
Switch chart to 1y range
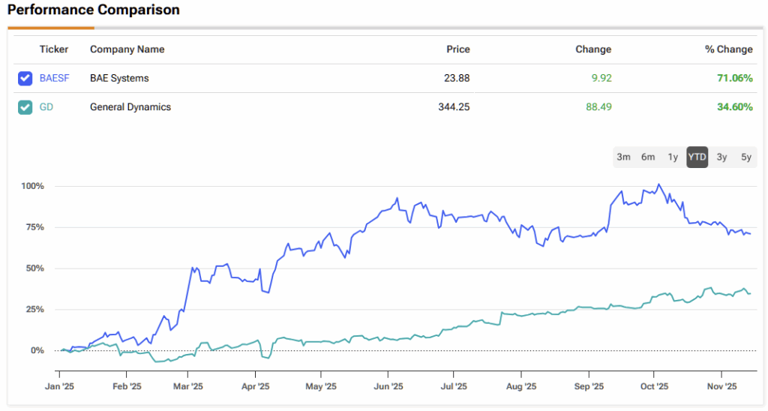coord(673,157)
